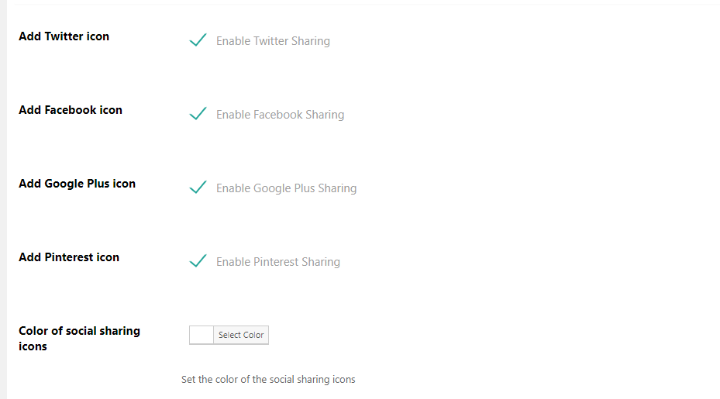Viewport: 720px width, 399px height.
Task: Click 'Set the color of the social sharing icons' description
Action: 268,379
